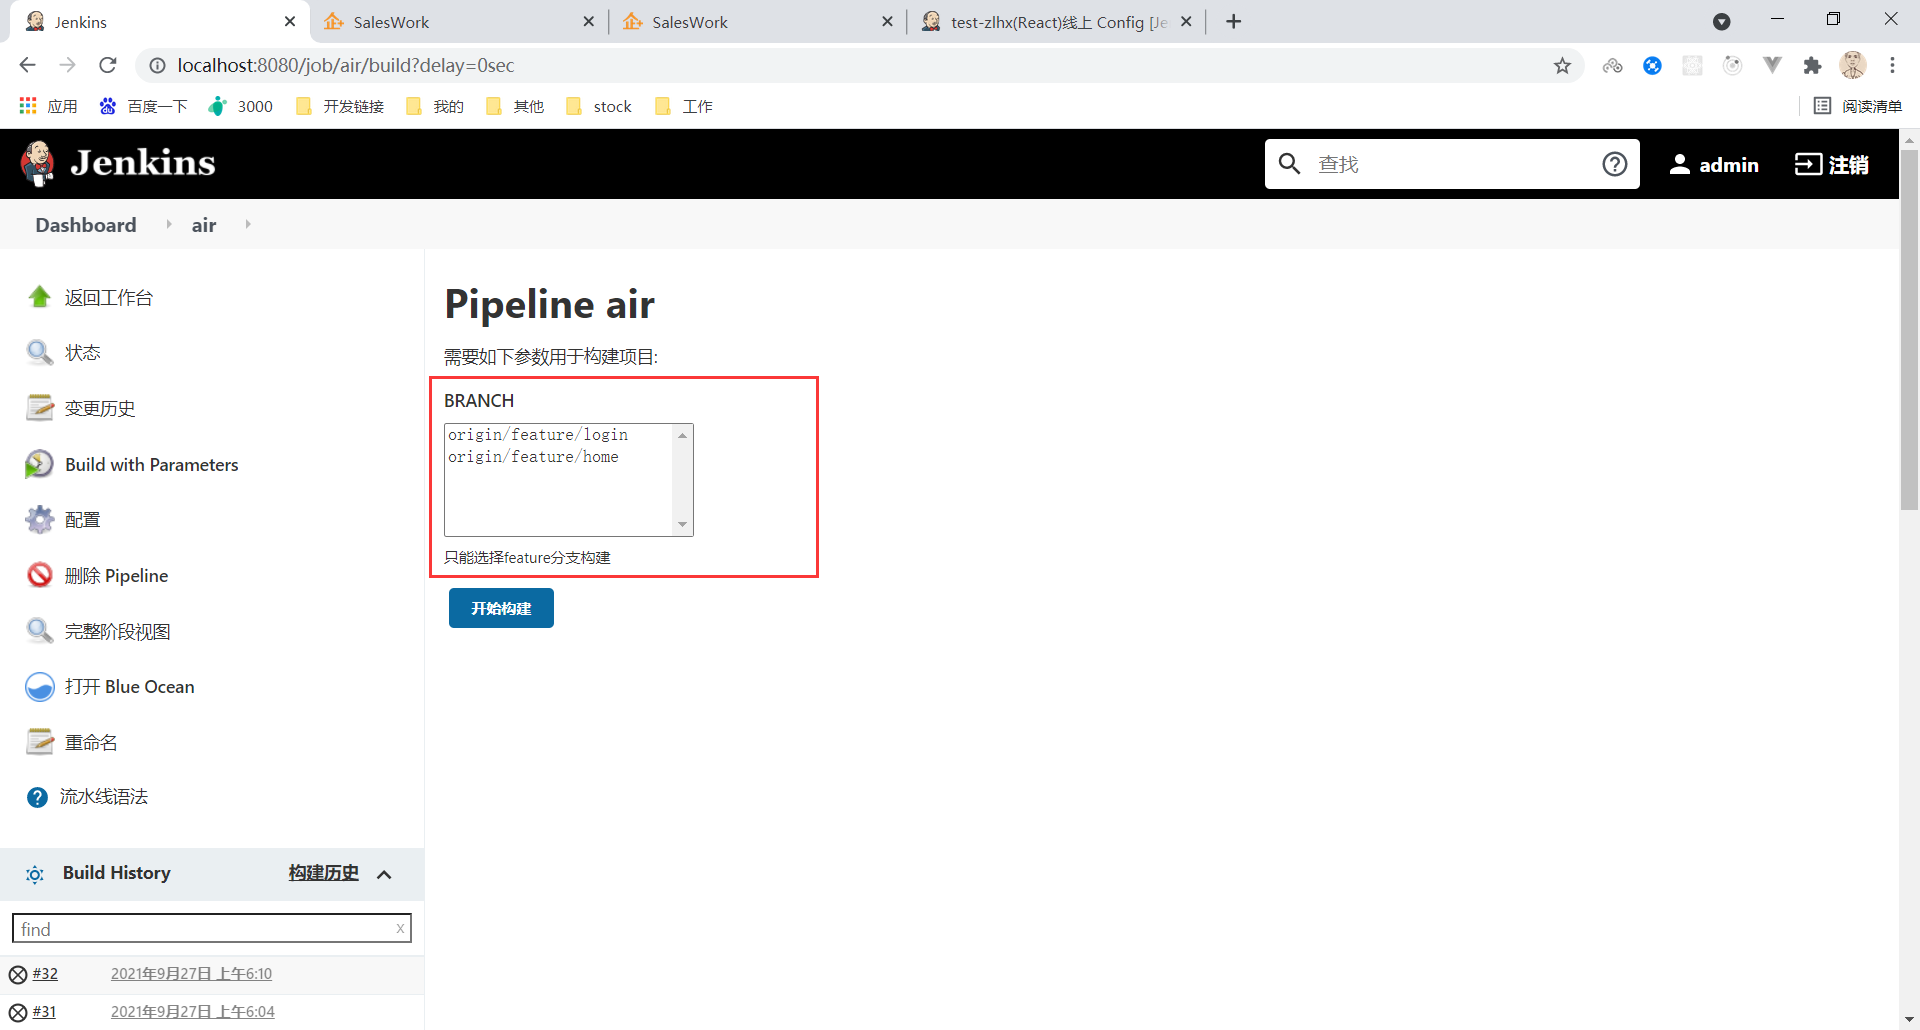Open the Chrome extensions puzzle icon
Viewport: 1920px width, 1030px height.
1813,65
